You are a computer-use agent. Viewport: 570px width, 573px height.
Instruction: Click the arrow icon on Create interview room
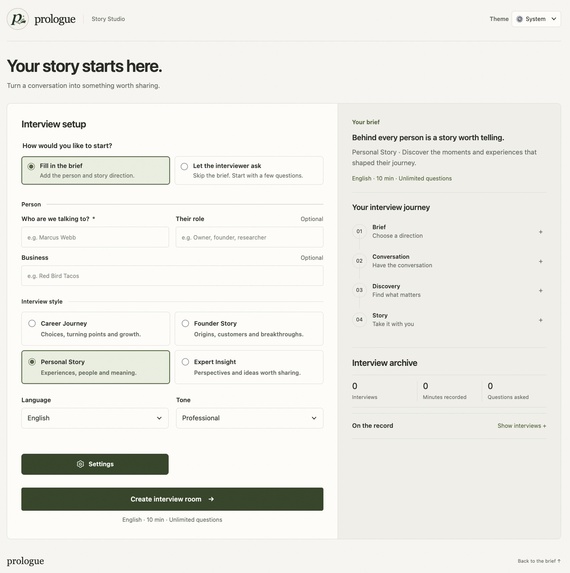[211, 499]
